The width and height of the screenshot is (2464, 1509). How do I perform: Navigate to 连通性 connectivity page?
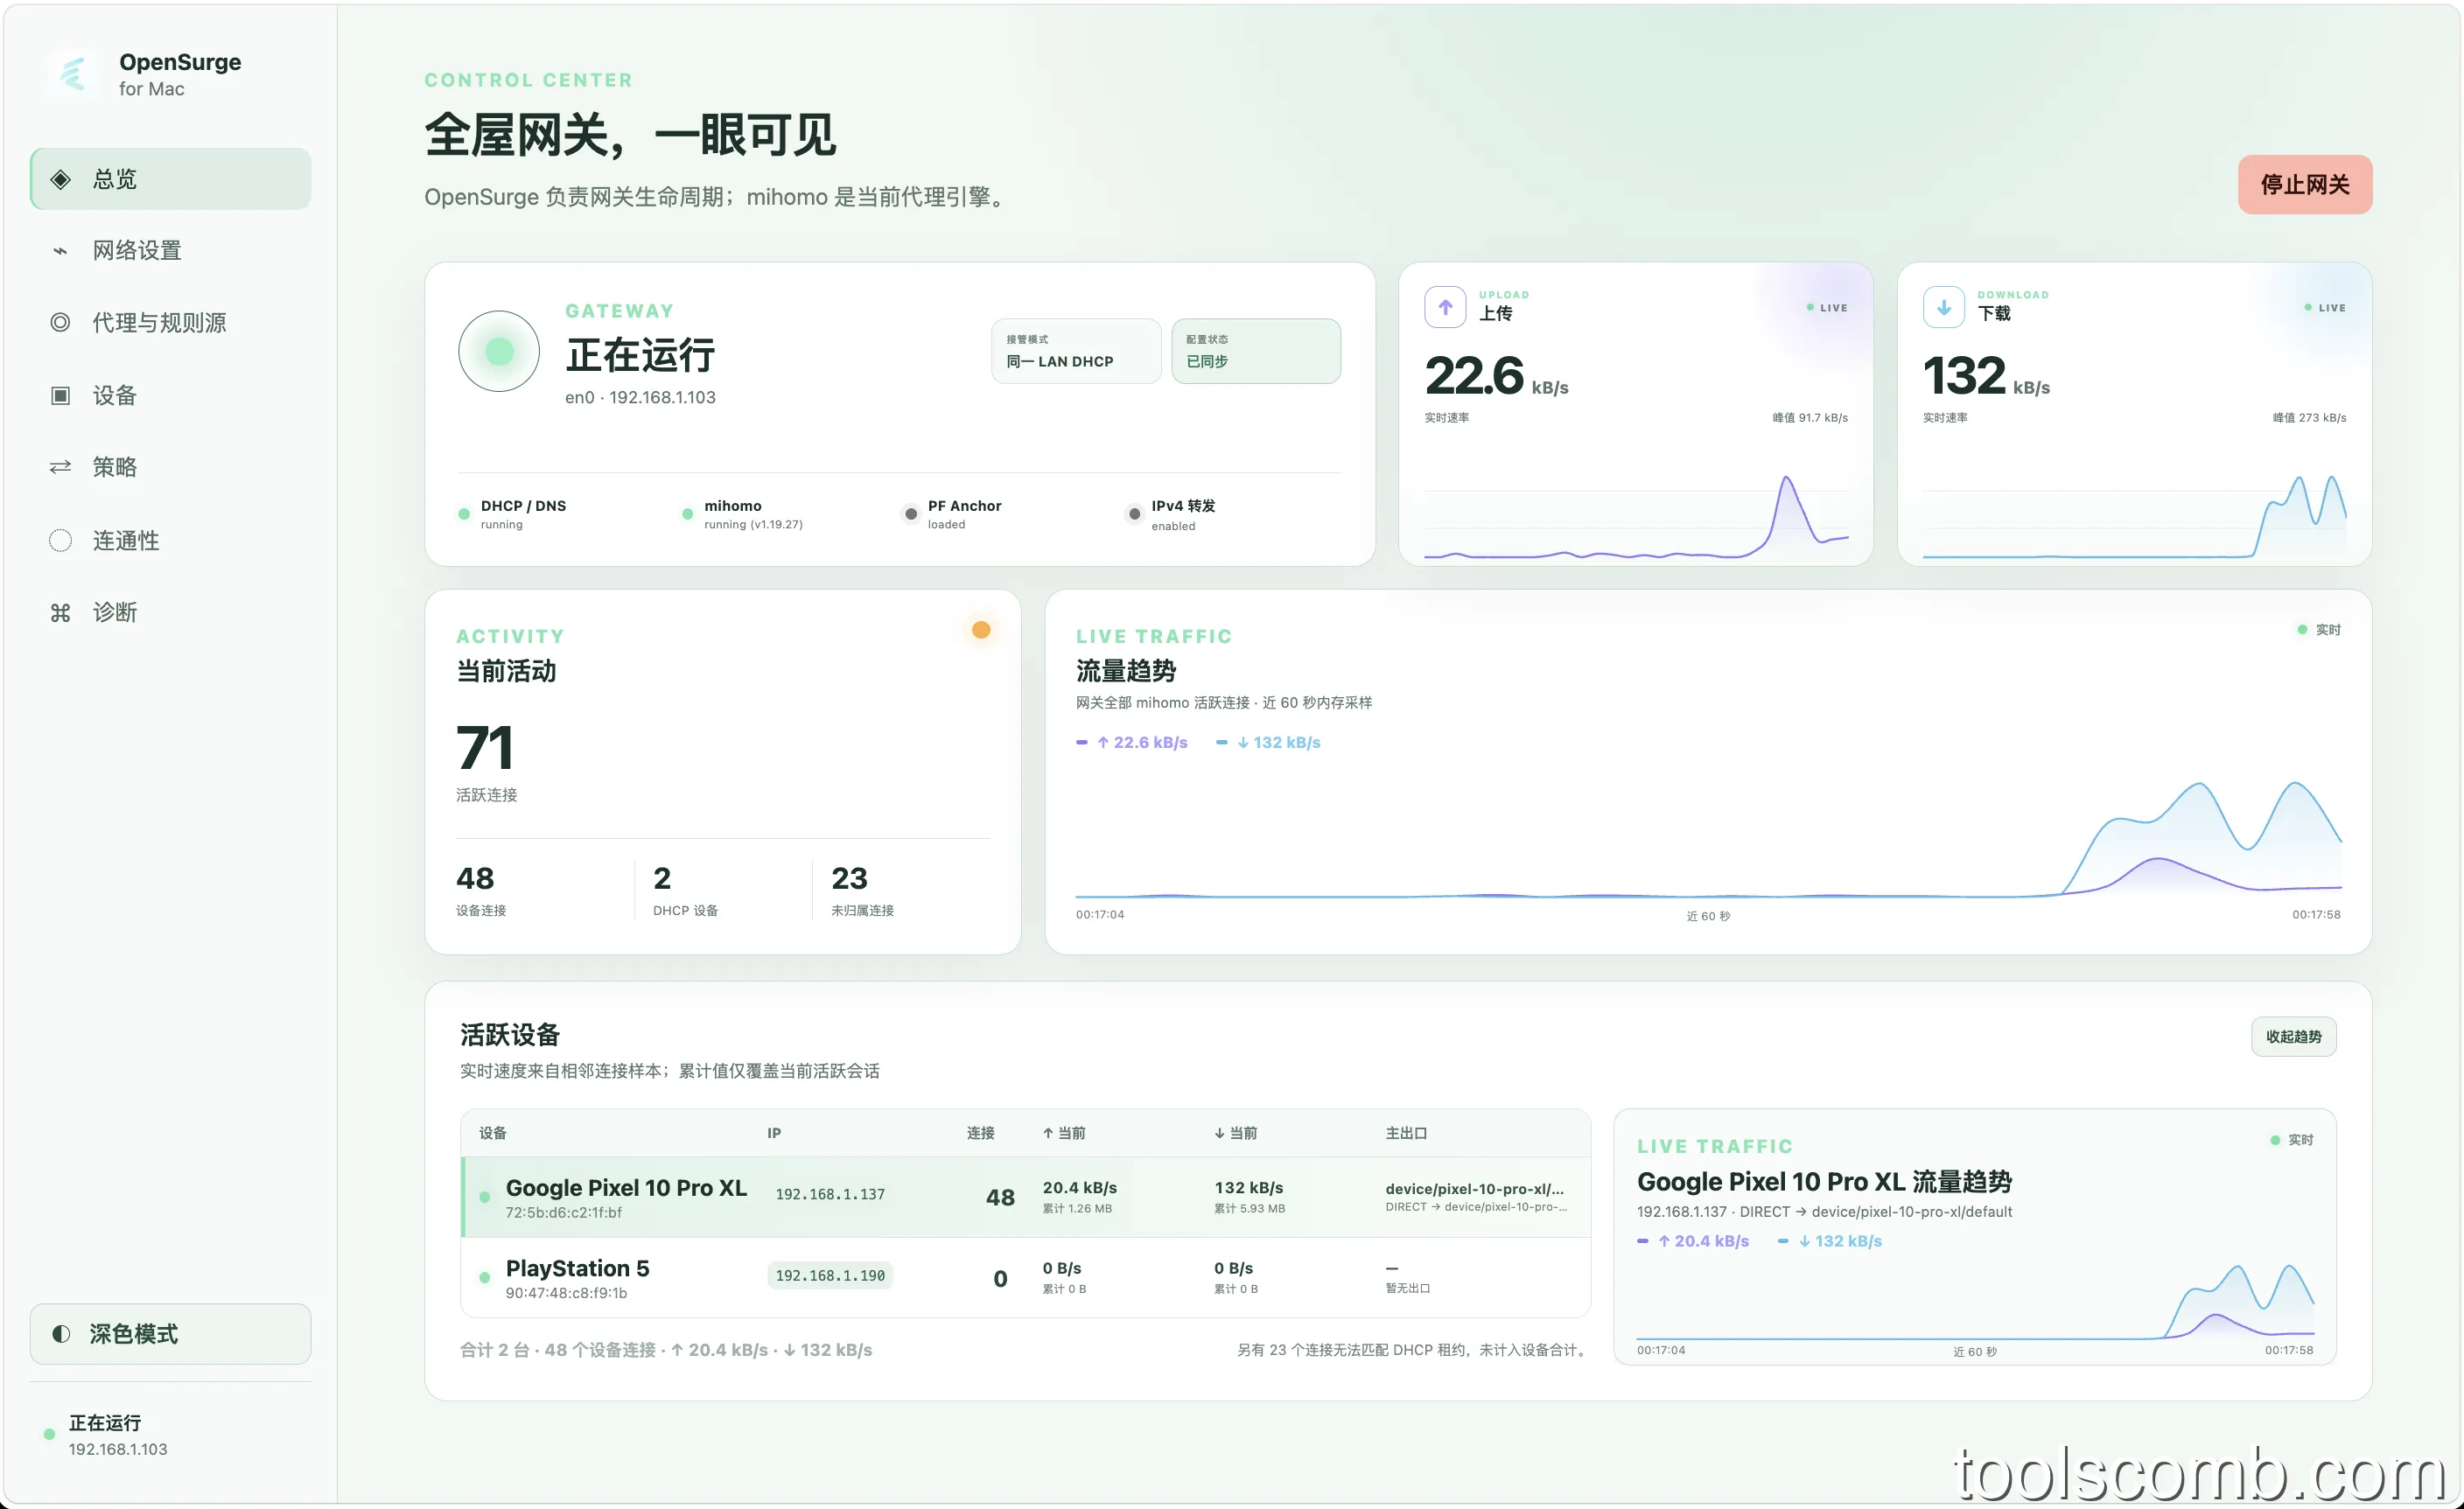pos(170,540)
